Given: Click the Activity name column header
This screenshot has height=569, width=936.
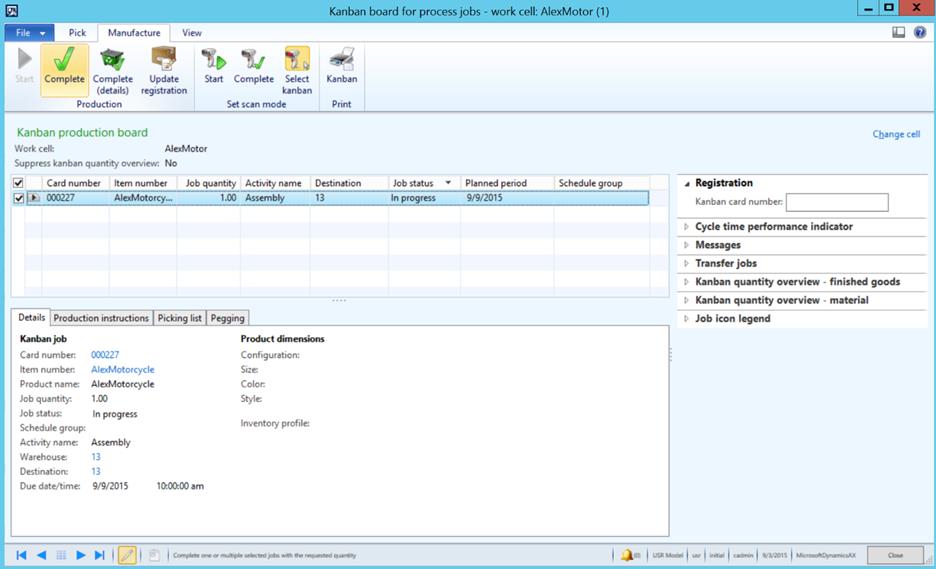Looking at the screenshot, I should coord(275,183).
